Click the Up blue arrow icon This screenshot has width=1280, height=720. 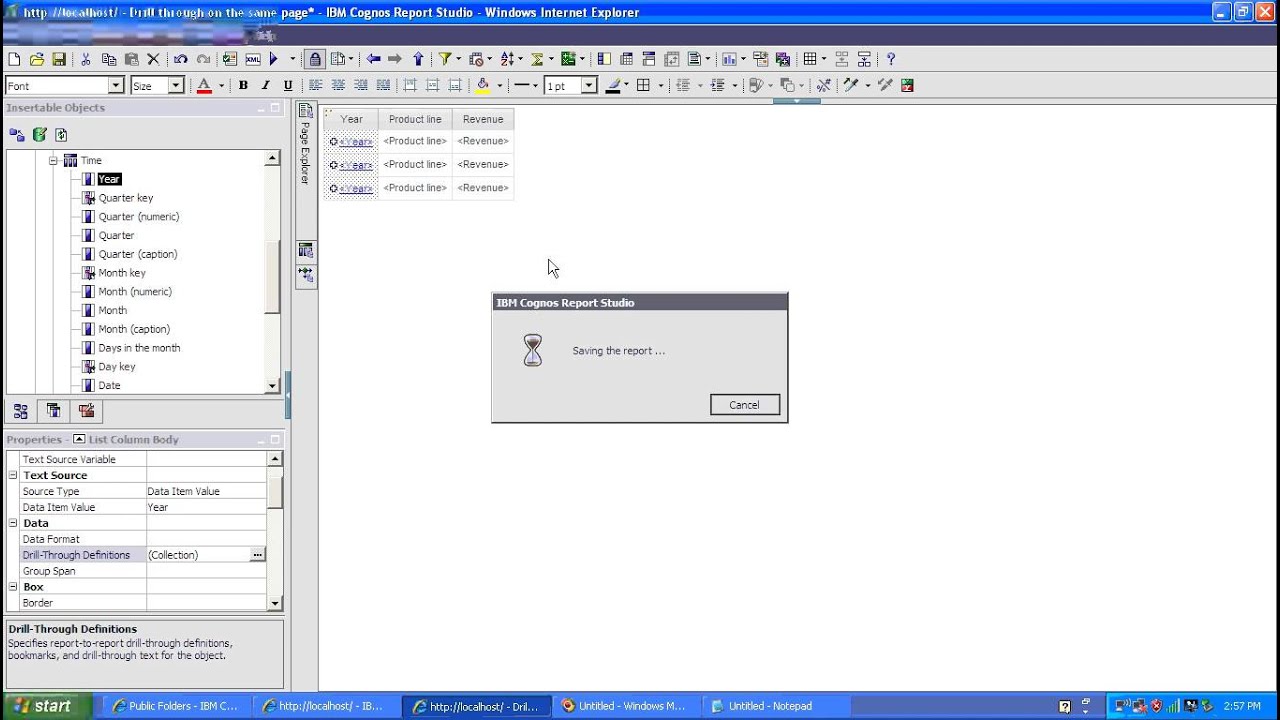[x=418, y=59]
